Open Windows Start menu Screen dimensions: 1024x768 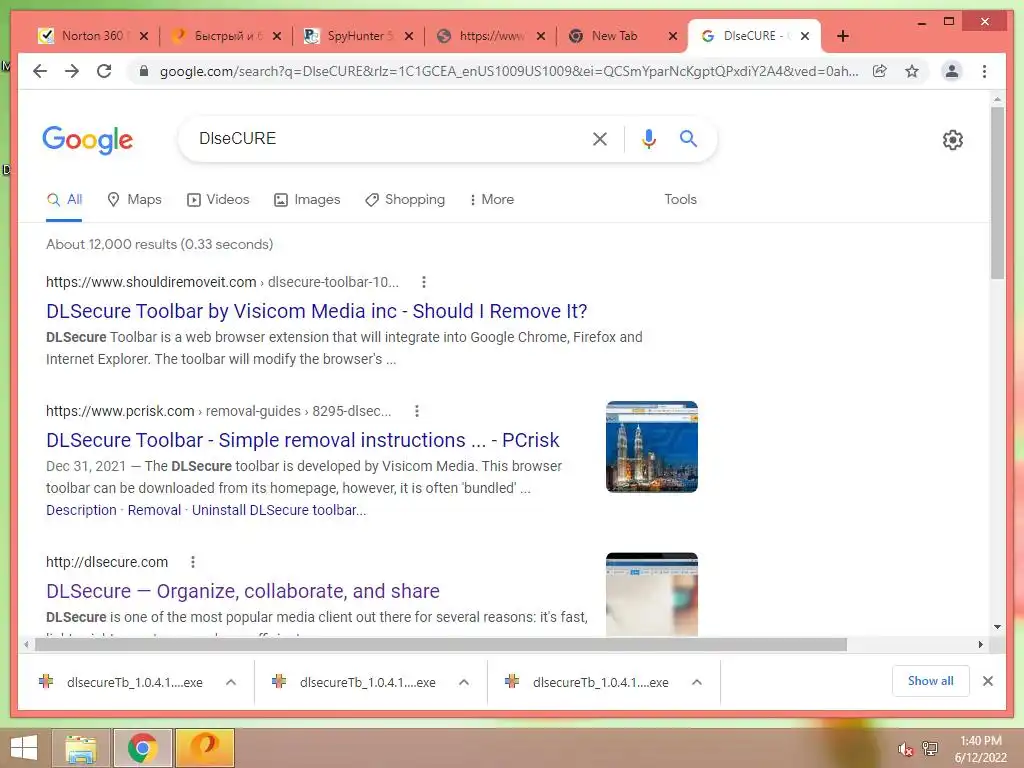tap(24, 748)
